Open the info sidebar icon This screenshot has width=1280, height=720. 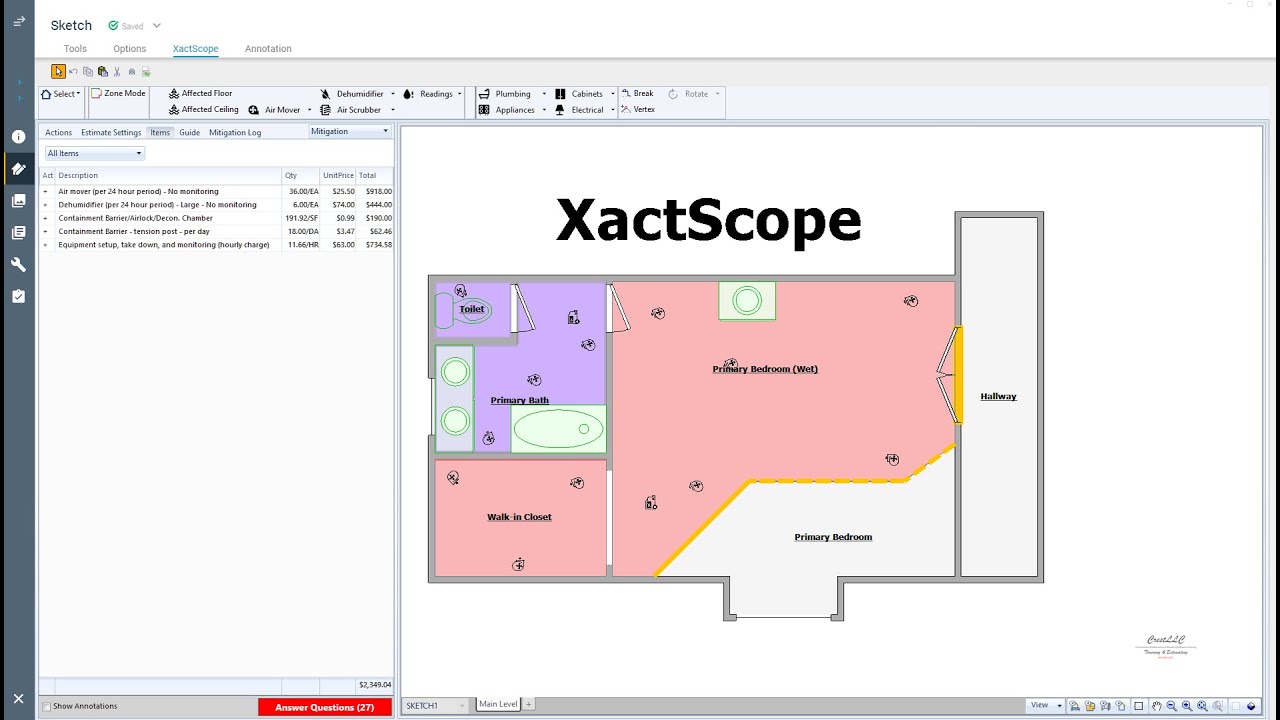pos(18,137)
